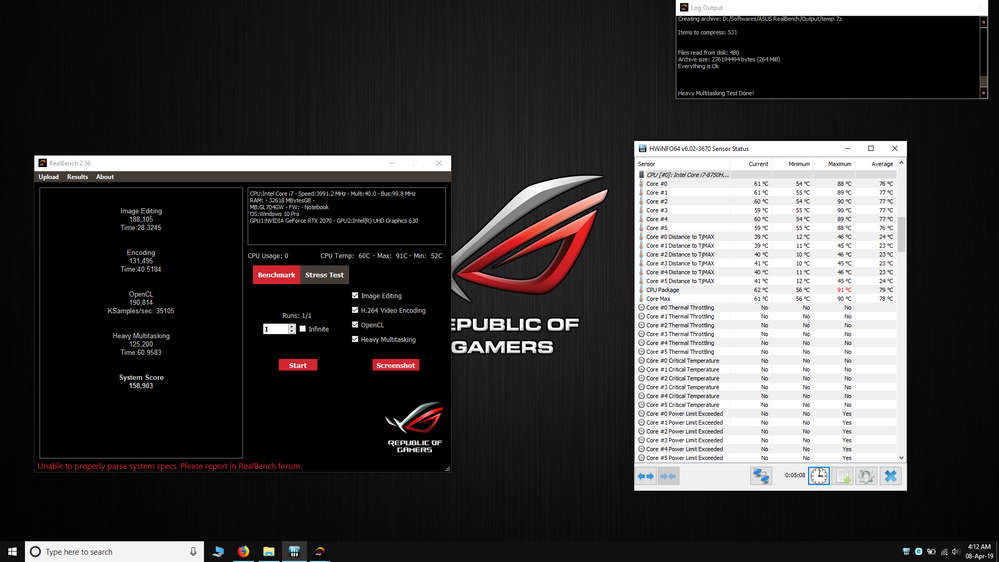Click HWiNFO64 title bar icon
Screen dimensions: 999x562
pyautogui.click(x=642, y=148)
